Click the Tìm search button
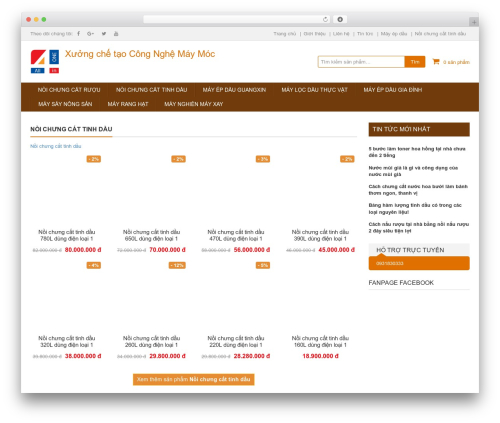Viewport: 500px width, 423px height. [415, 62]
